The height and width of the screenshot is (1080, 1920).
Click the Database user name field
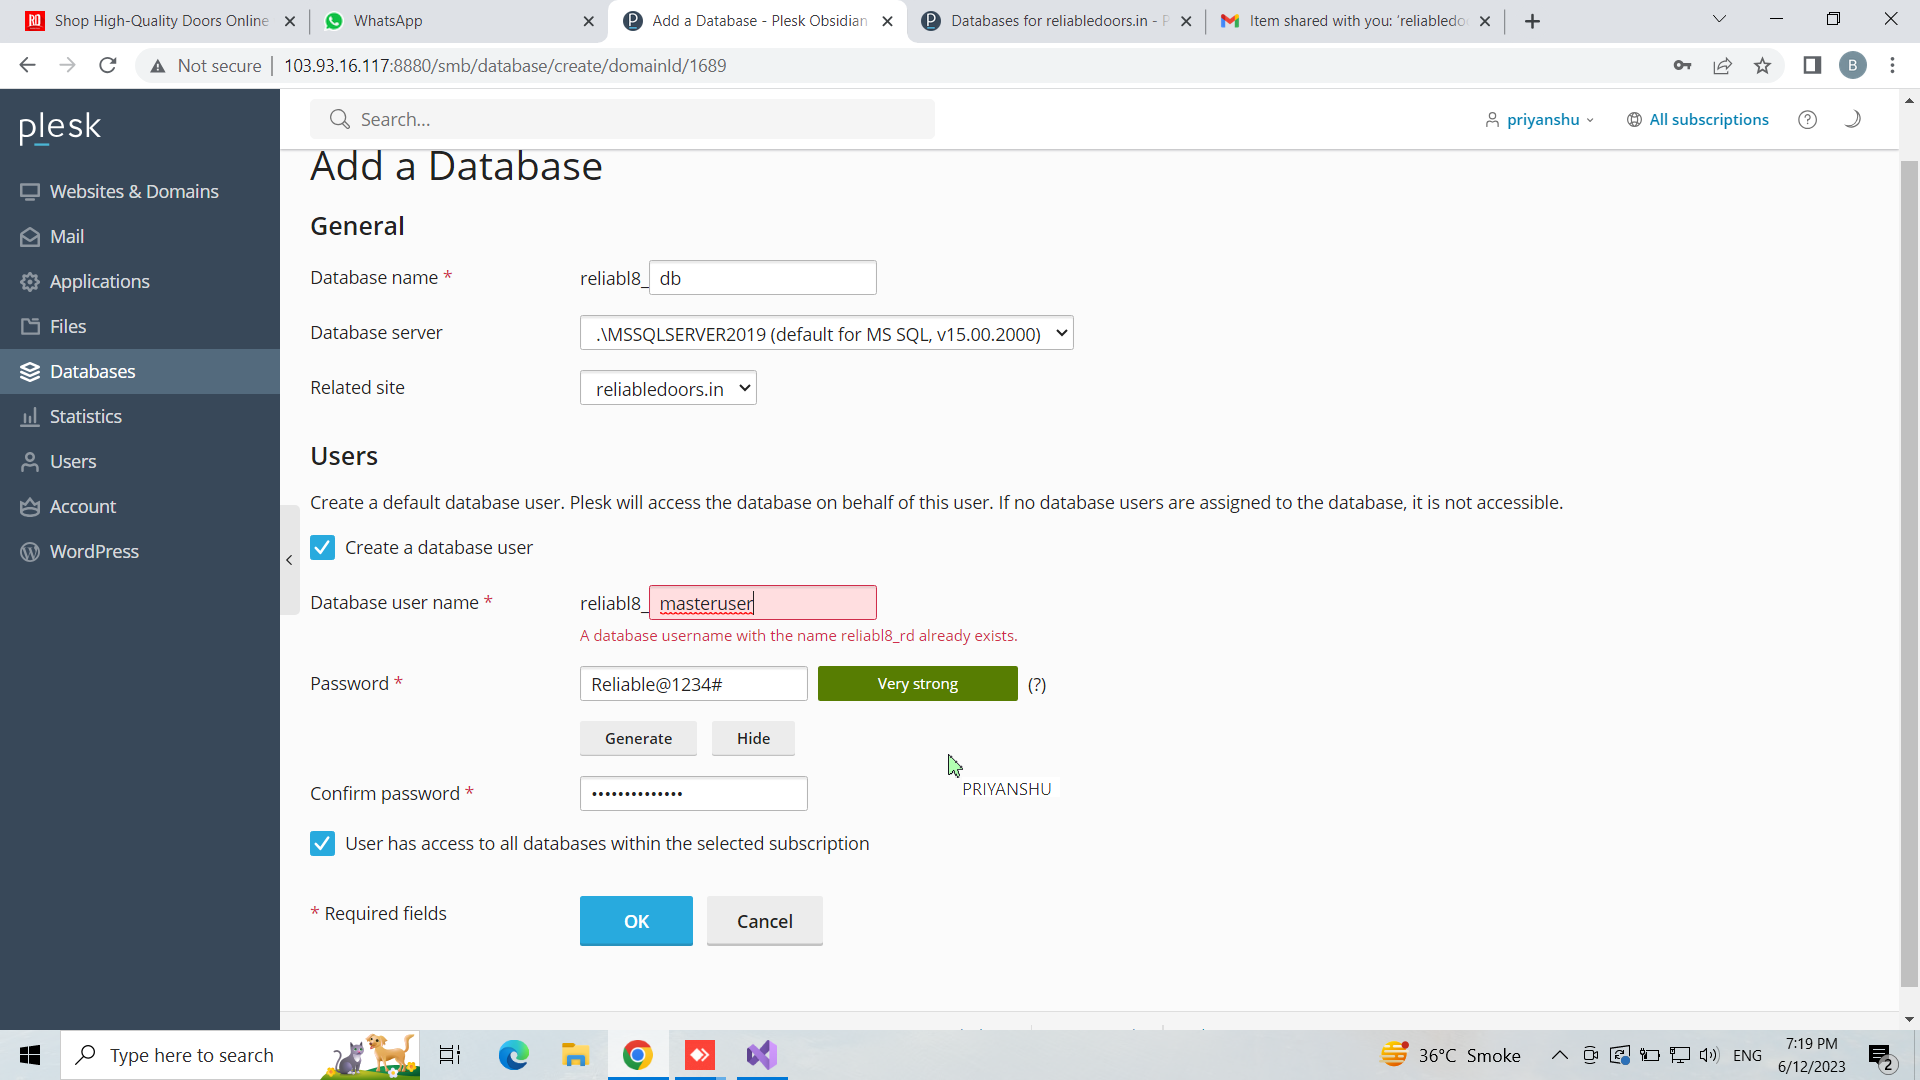[x=762, y=603]
